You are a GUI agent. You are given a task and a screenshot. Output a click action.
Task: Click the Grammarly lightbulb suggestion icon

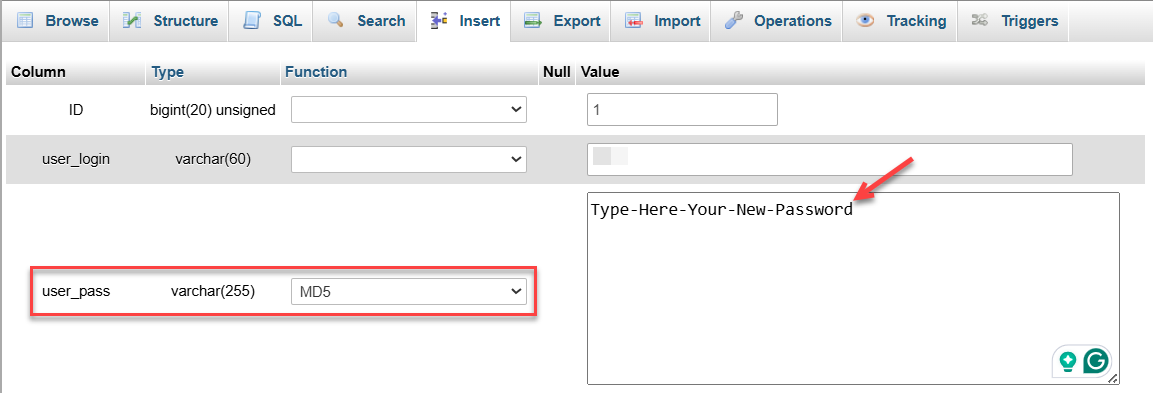pyautogui.click(x=1067, y=361)
